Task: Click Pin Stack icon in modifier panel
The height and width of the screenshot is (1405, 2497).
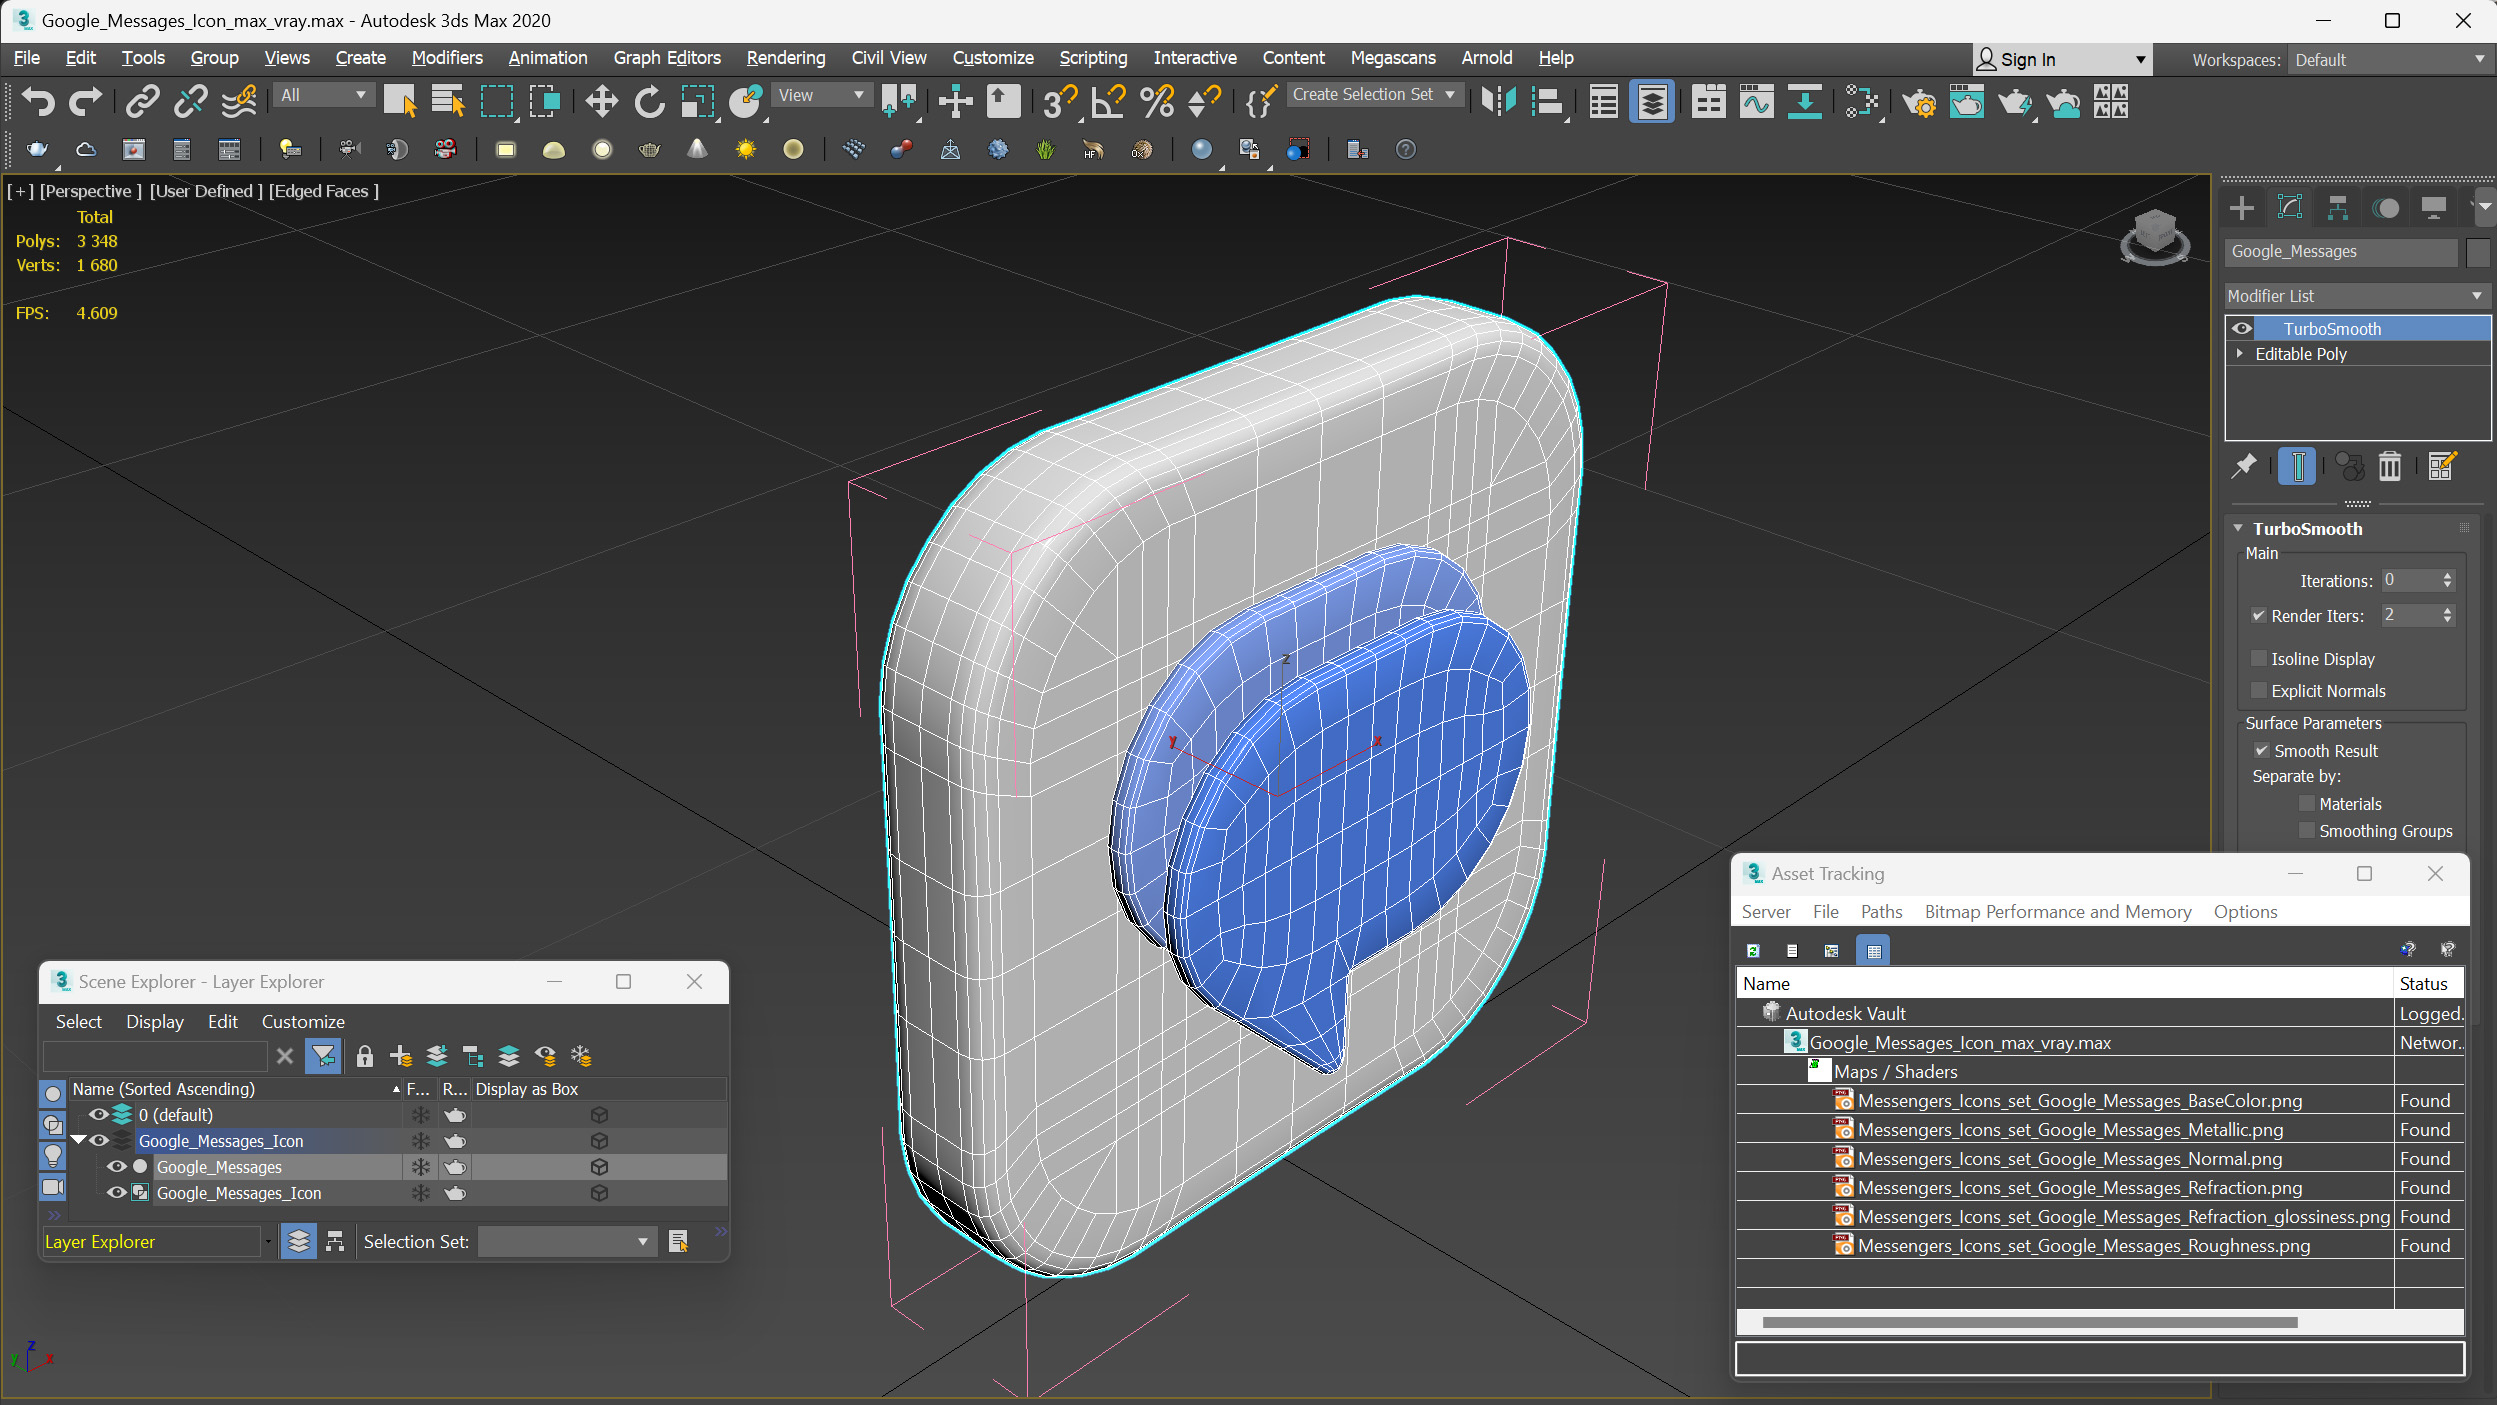Action: (2244, 465)
